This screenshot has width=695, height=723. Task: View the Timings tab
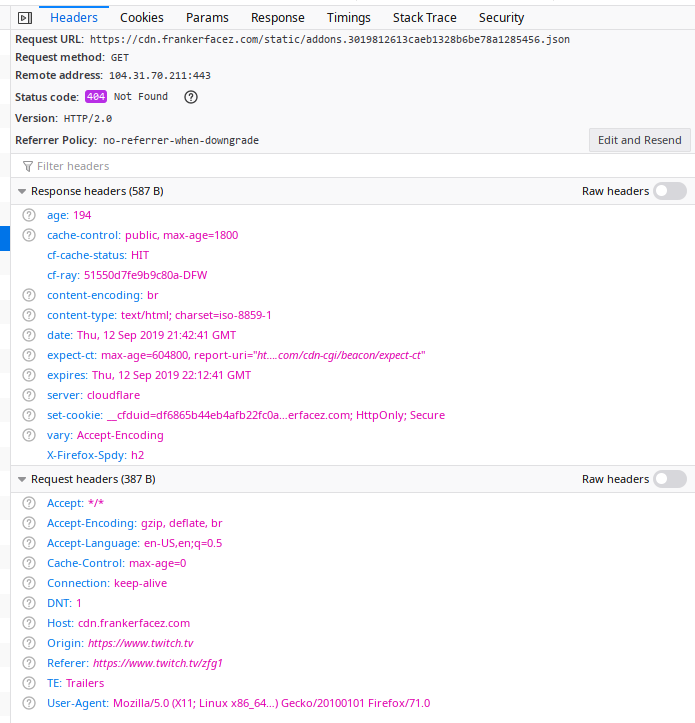[x=349, y=18]
